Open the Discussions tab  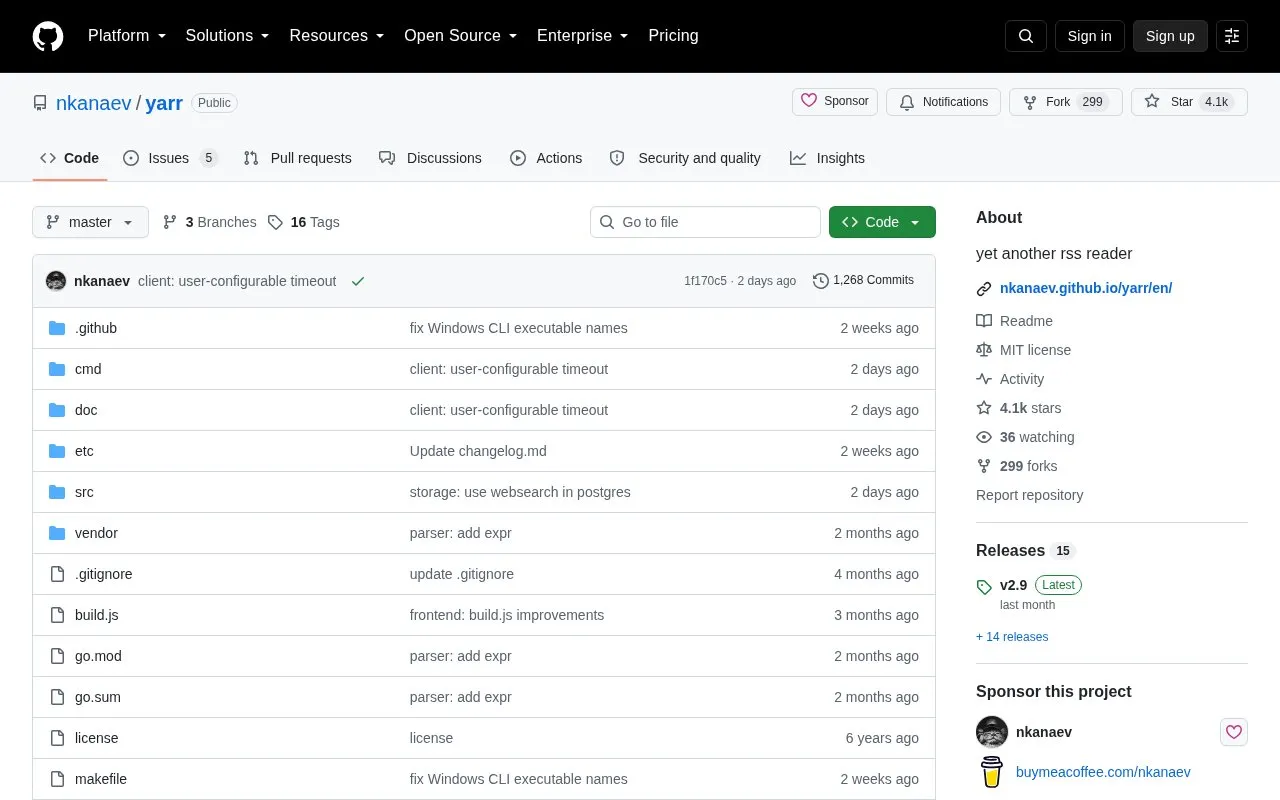[x=430, y=158]
